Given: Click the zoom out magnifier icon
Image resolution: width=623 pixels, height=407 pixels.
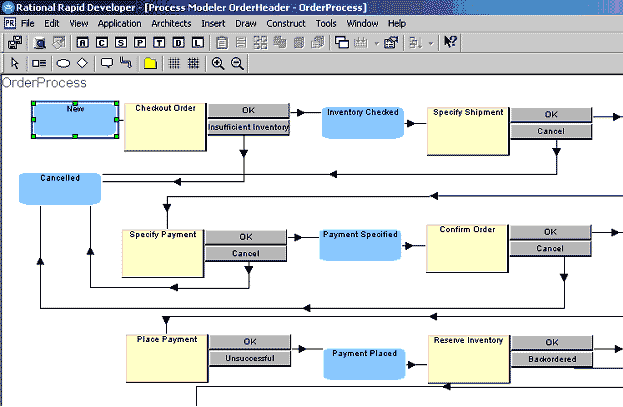Looking at the screenshot, I should tap(238, 63).
